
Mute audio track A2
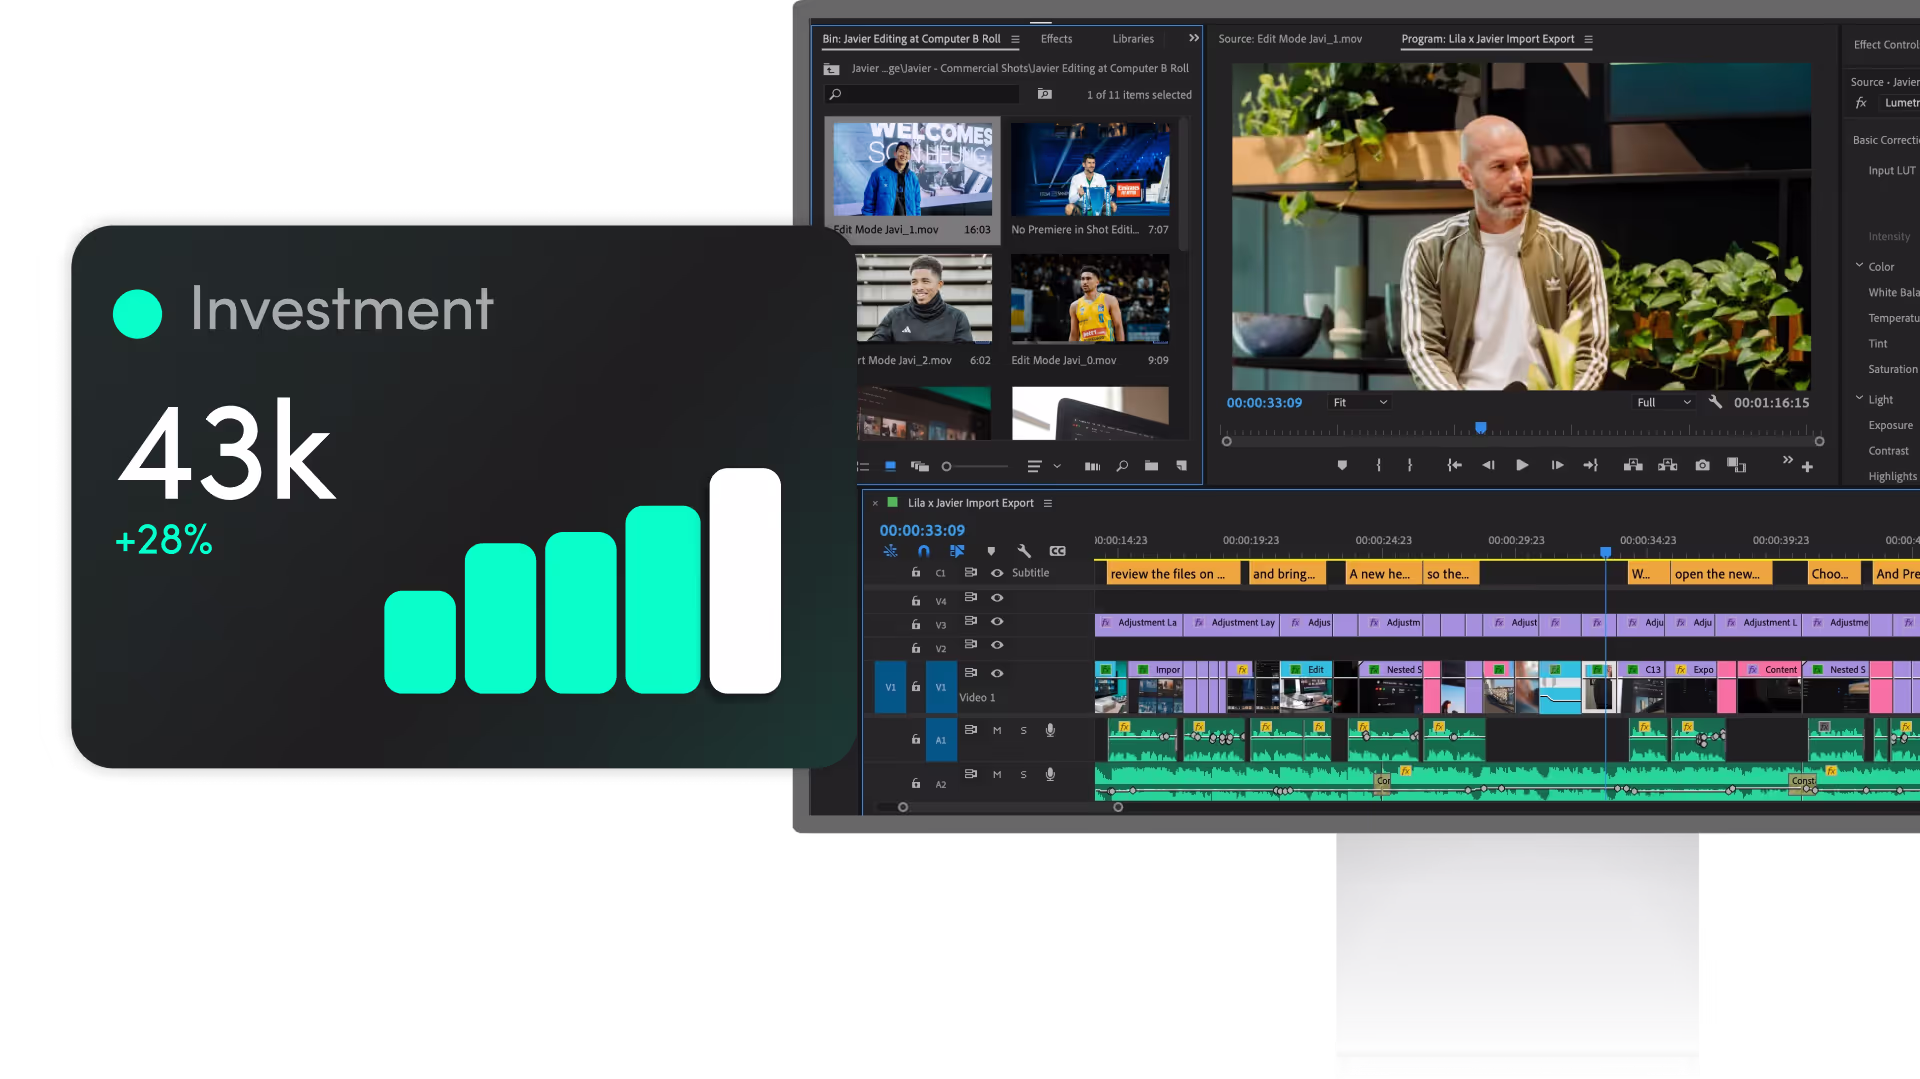coord(997,775)
